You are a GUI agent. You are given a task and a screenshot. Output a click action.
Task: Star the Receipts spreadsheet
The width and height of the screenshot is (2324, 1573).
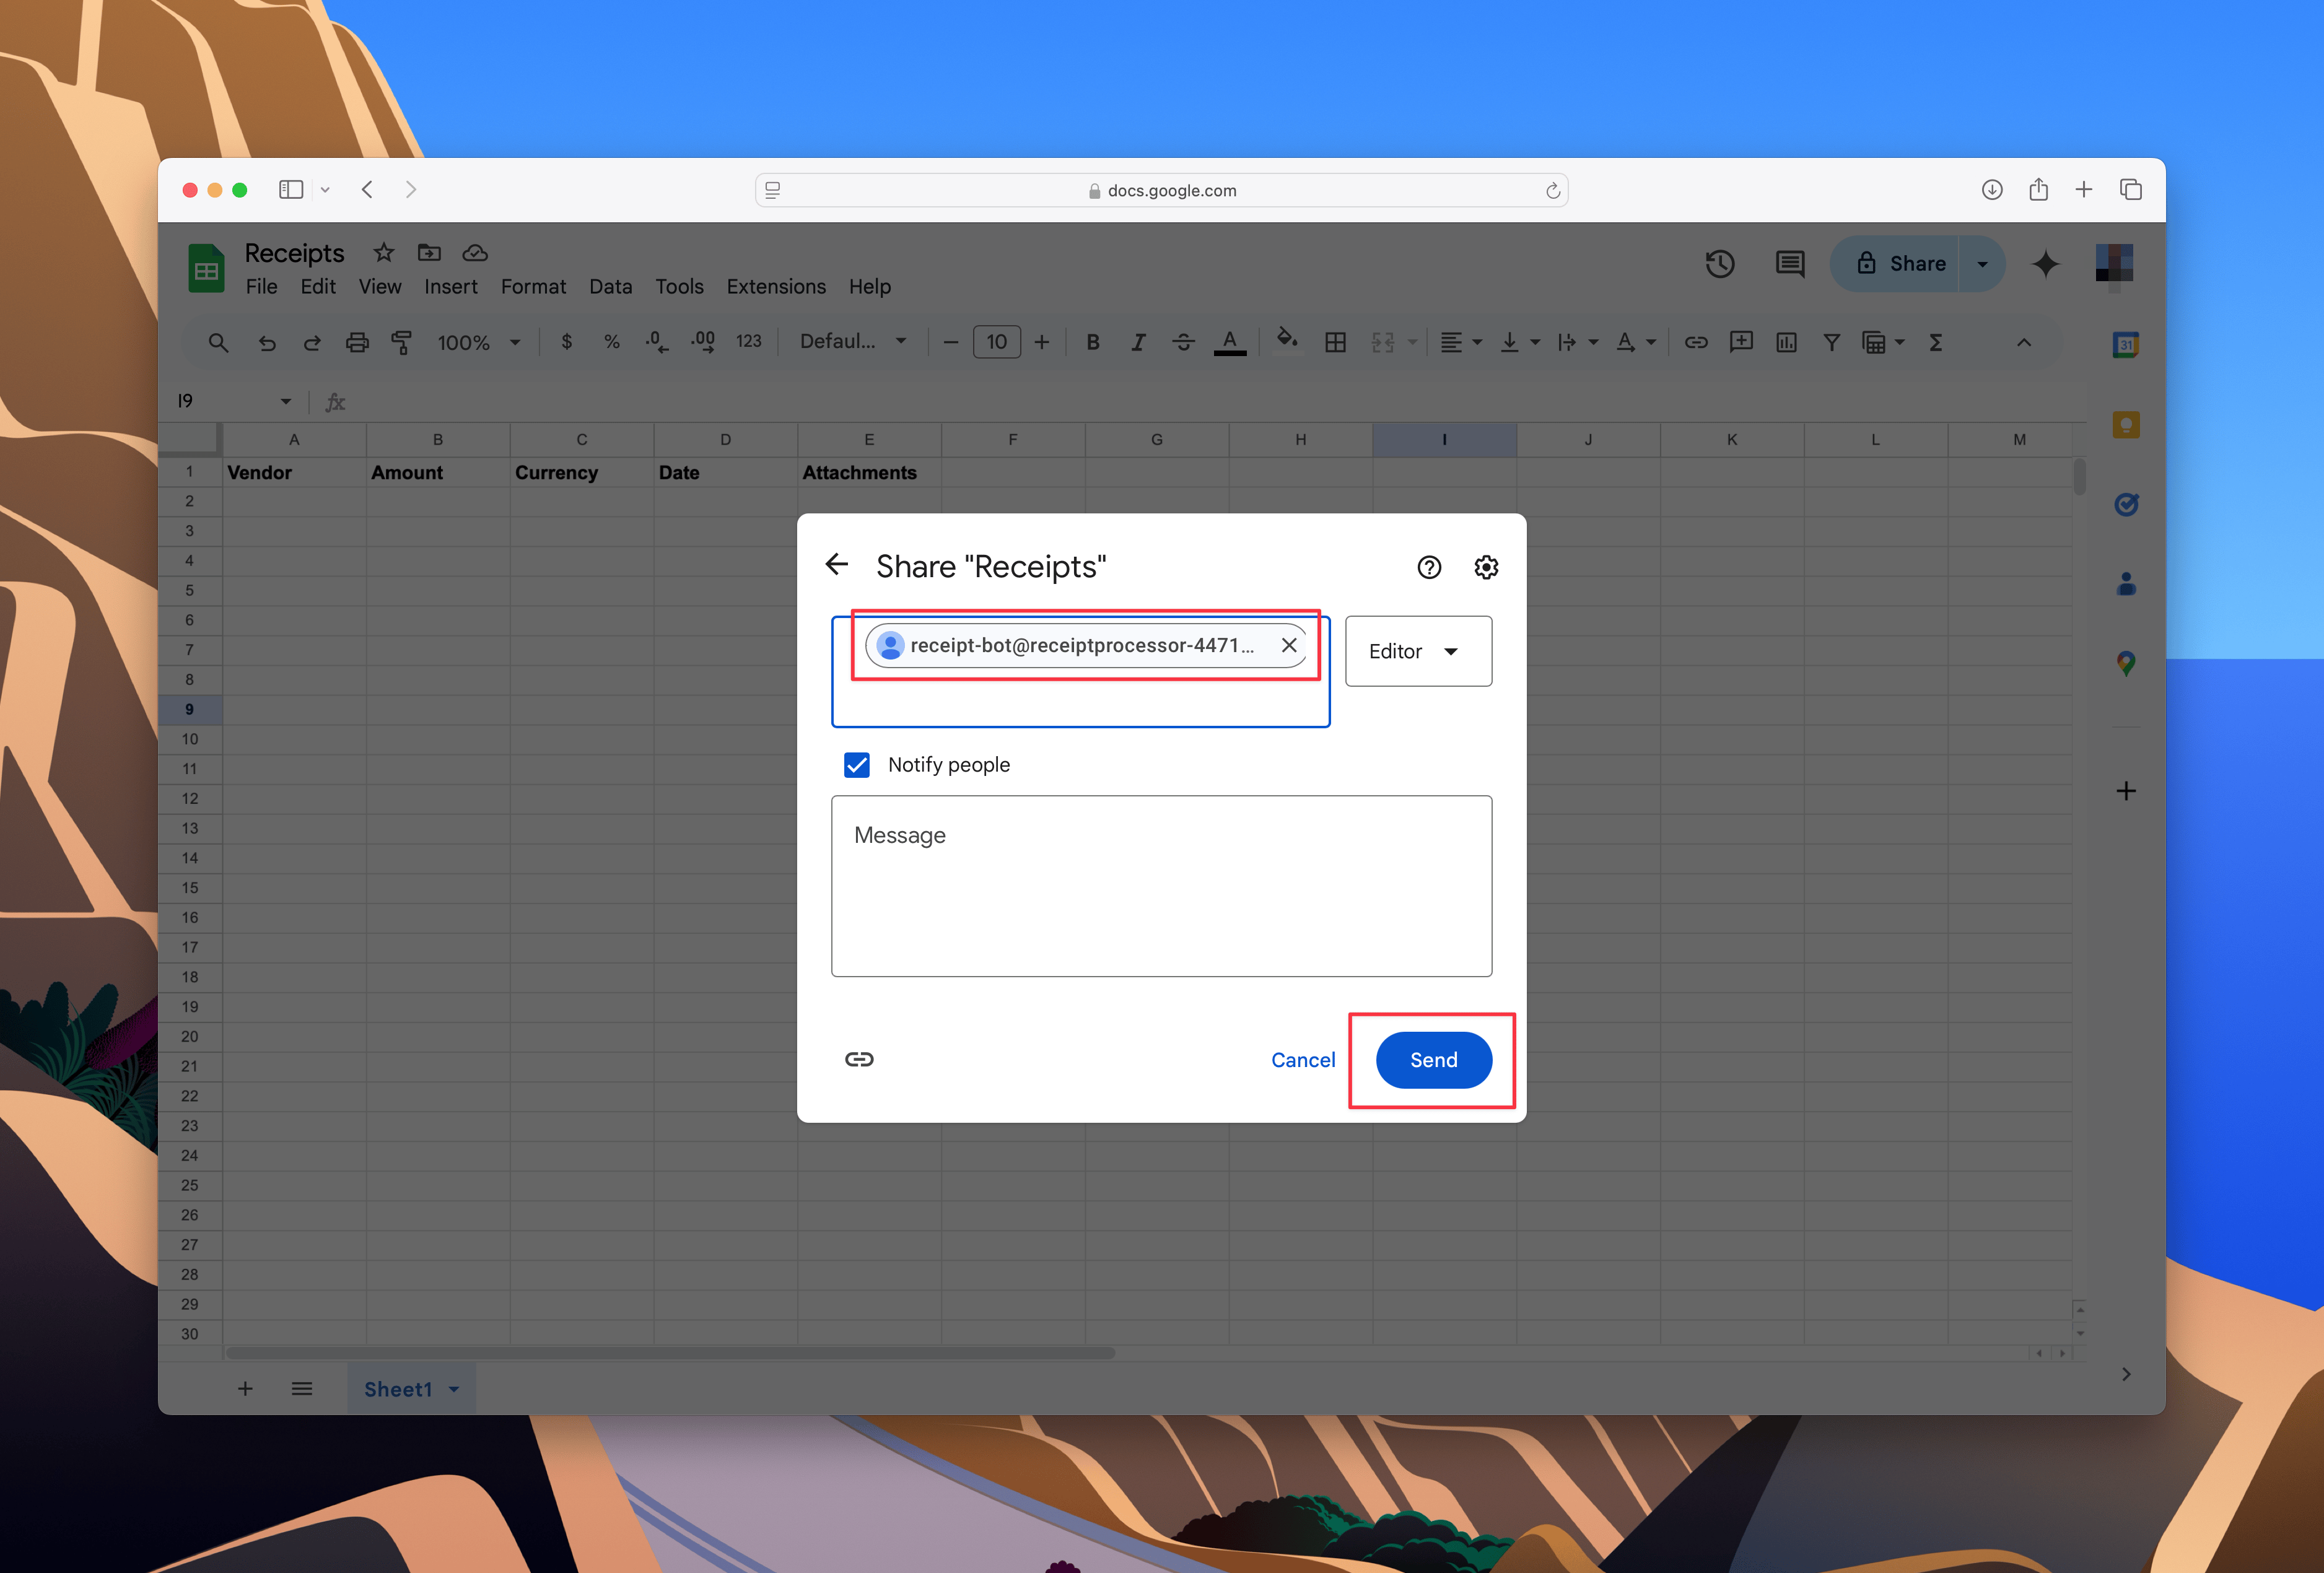pos(384,252)
